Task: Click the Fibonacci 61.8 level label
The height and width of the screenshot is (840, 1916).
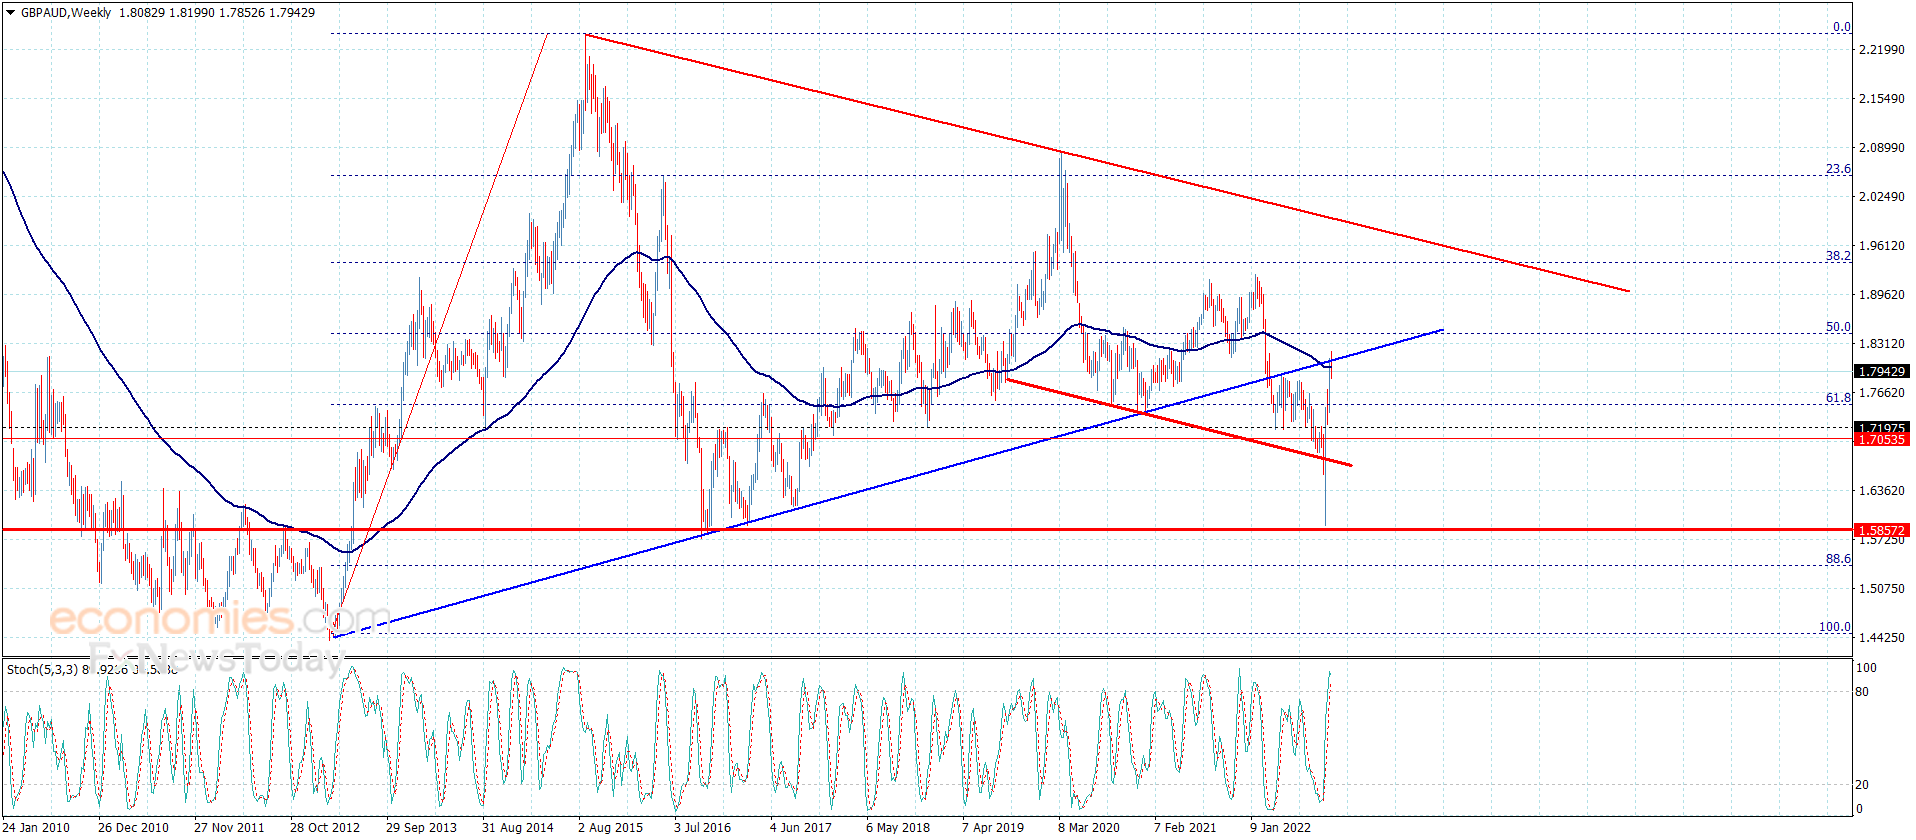Action: pos(1838,398)
